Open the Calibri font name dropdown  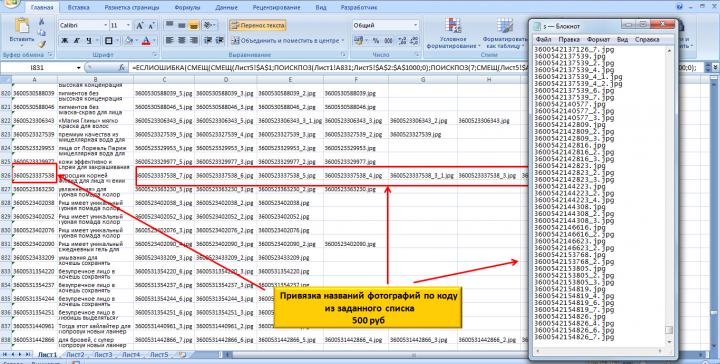(106, 25)
